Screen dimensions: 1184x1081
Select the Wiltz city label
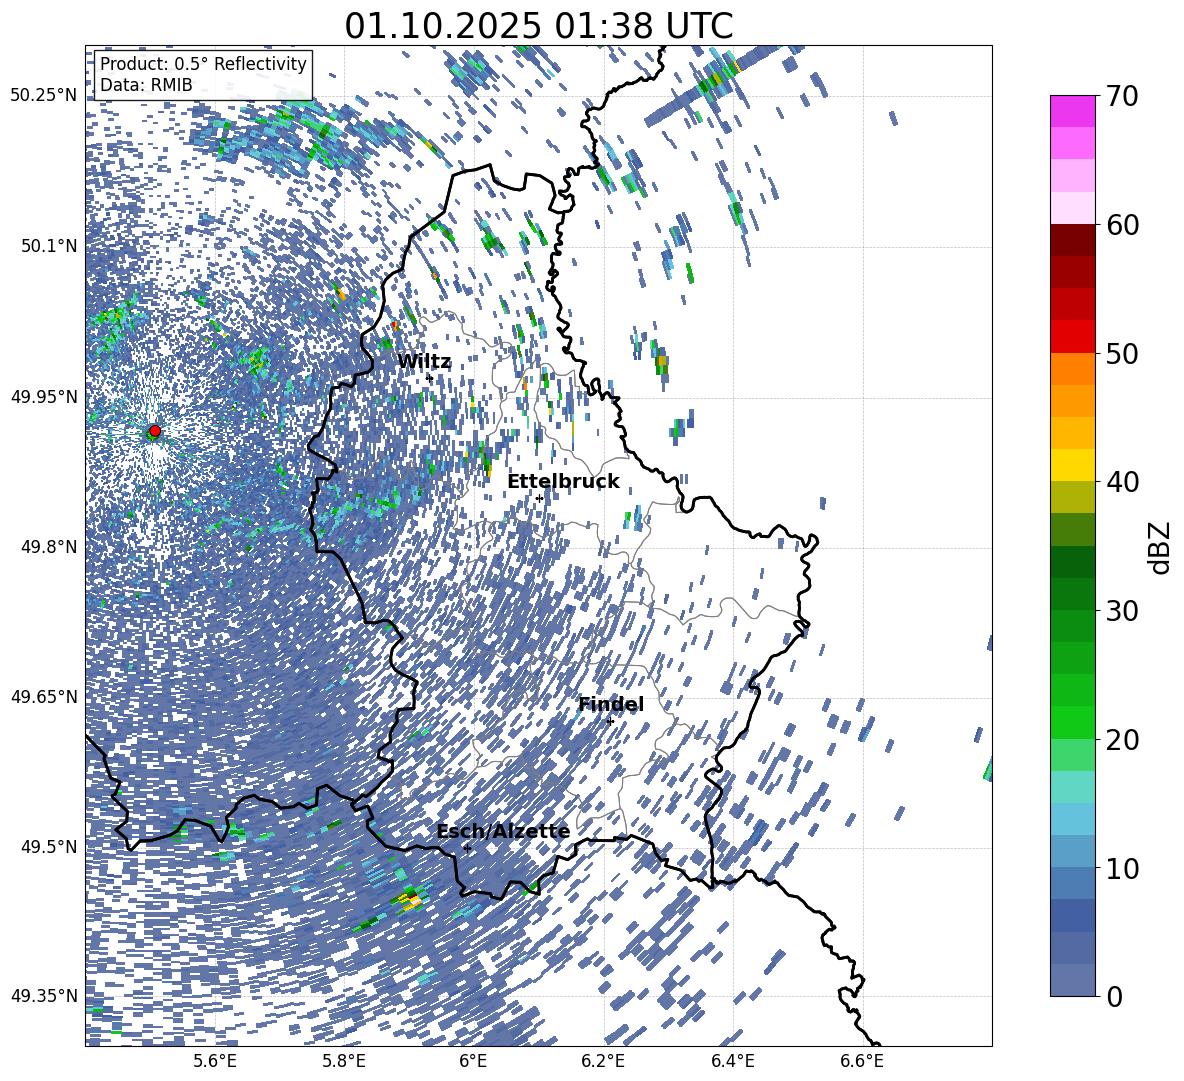pyautogui.click(x=424, y=362)
